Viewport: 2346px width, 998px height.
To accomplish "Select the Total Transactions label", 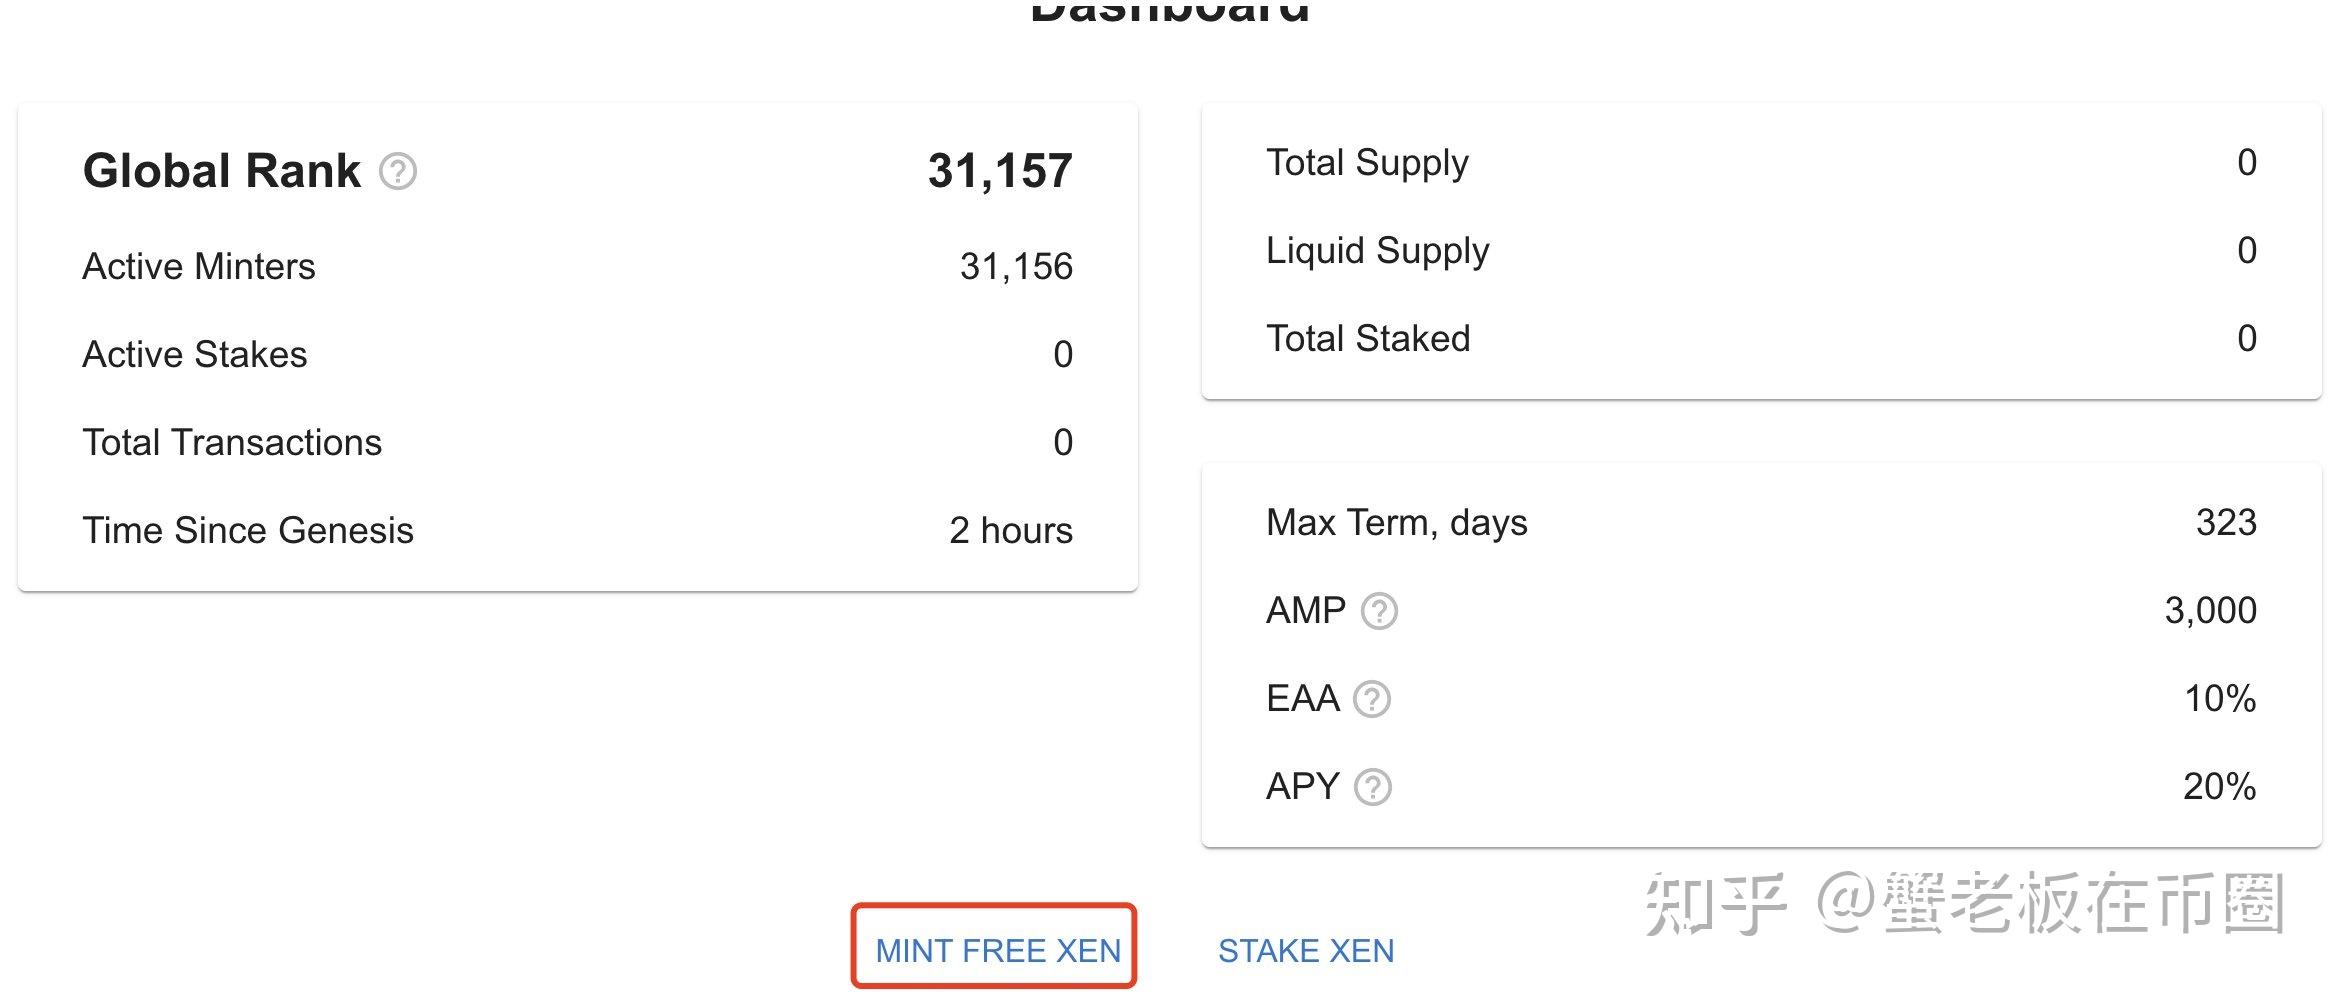I will [x=232, y=442].
